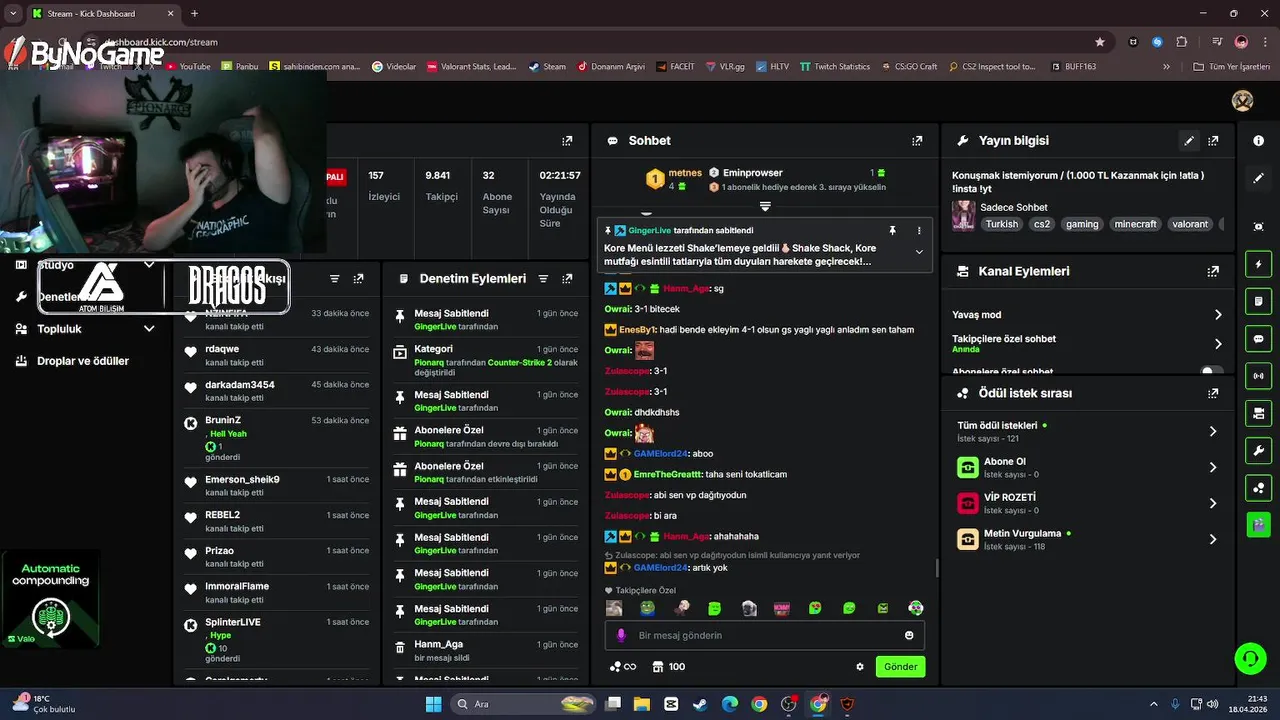Send the chat message with Gönder
Viewport: 1280px width, 720px height.
pos(900,667)
